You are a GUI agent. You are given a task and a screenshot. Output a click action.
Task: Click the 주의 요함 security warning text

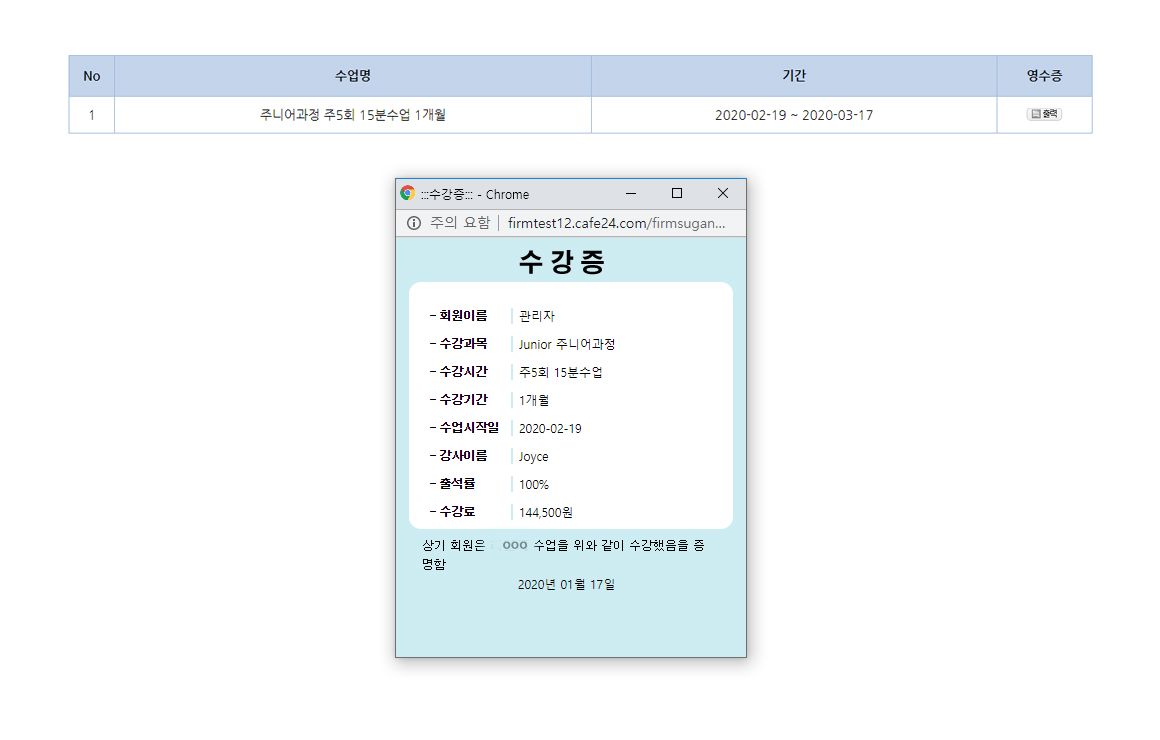460,223
